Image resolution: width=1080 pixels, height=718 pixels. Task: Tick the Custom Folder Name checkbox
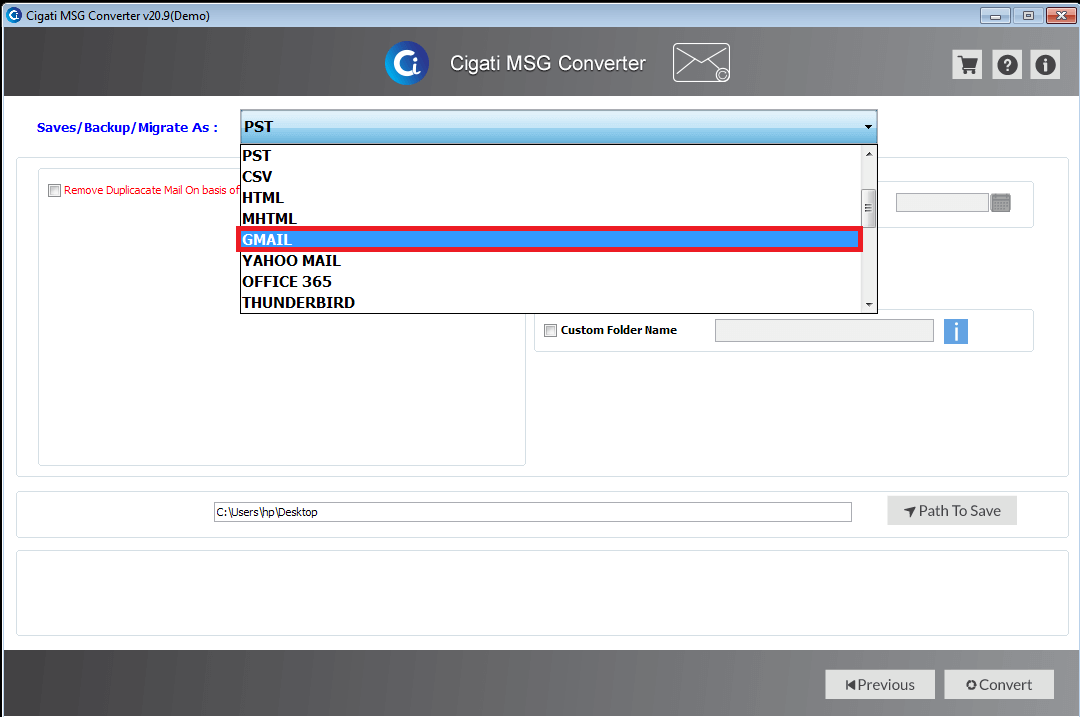click(x=550, y=330)
